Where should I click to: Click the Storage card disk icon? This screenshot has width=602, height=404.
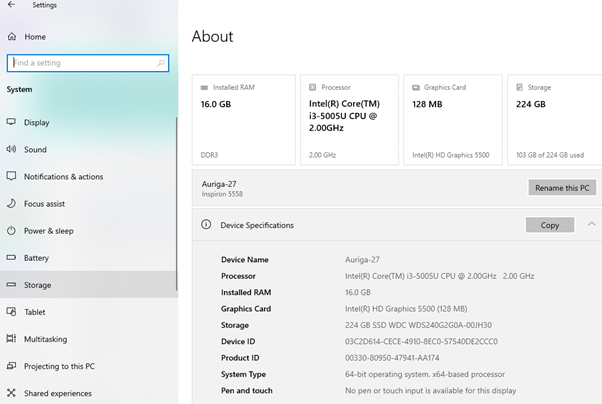point(519,87)
